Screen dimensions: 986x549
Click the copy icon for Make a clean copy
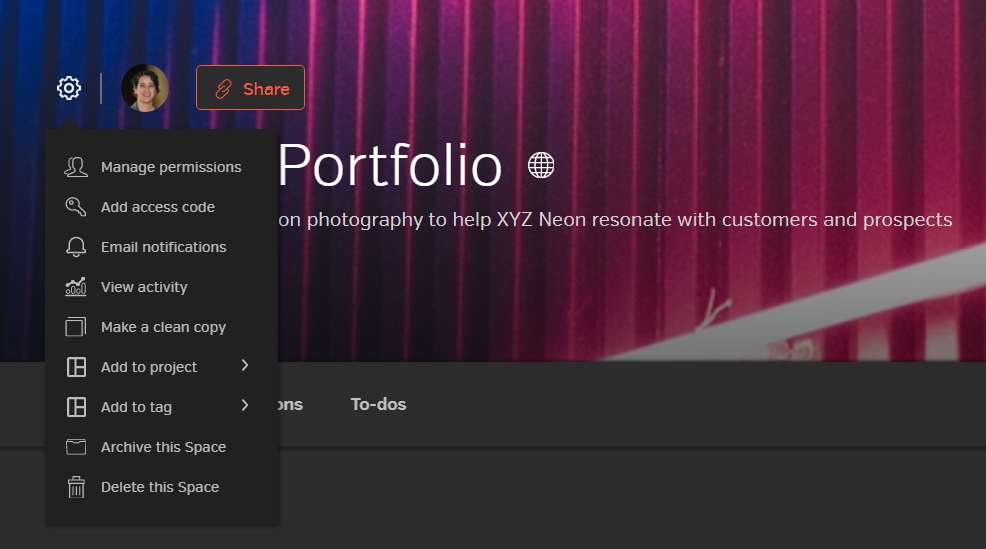(x=76, y=327)
